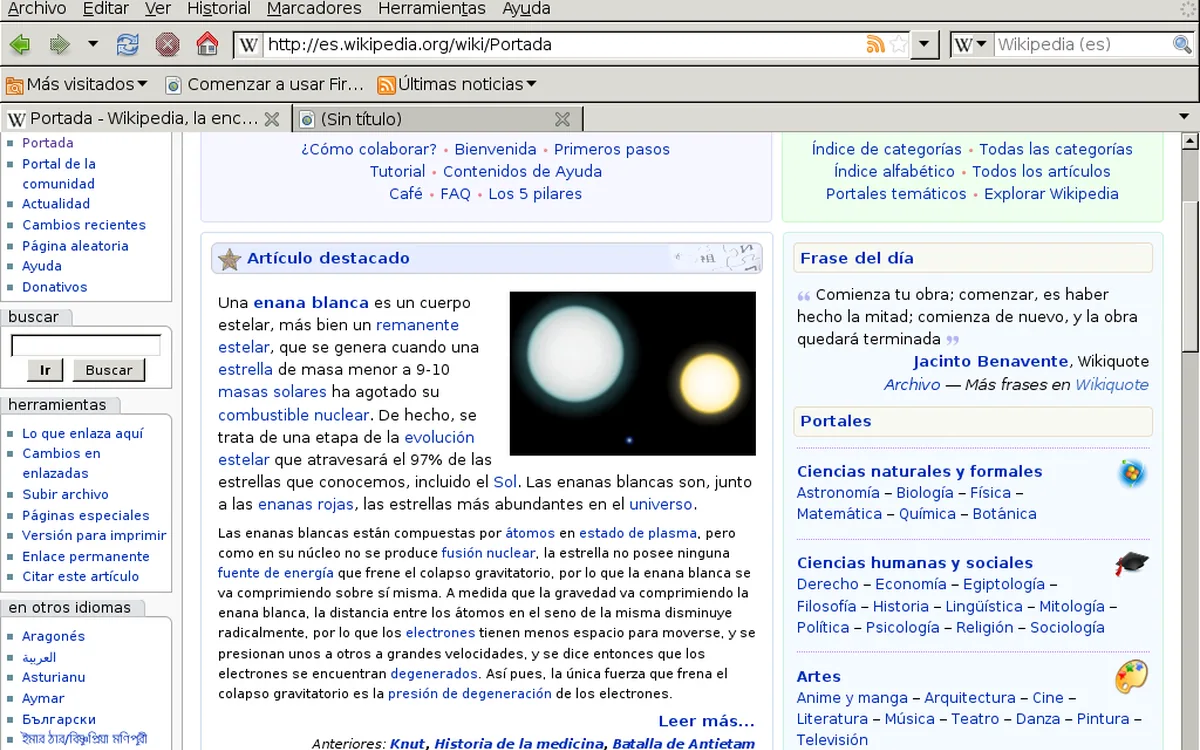1200x750 pixels.
Task: Go forward with the green forward arrow
Action: pyautogui.click(x=59, y=44)
